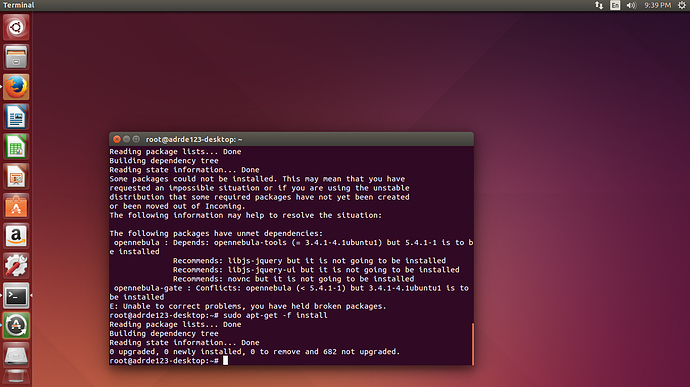The height and width of the screenshot is (387, 690).
Task: Click the '0 upgraded, 0 newly installed' line
Action: [x=255, y=352]
